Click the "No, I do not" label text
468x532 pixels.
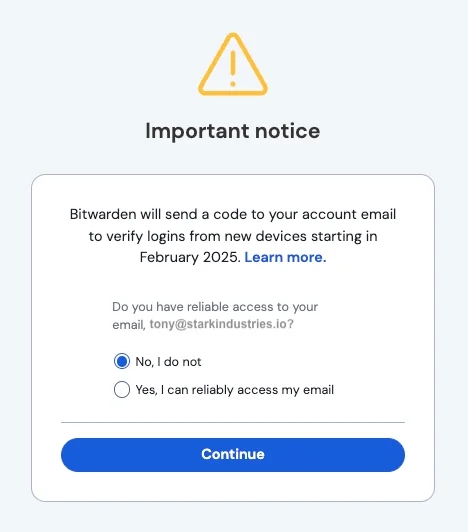pos(168,362)
